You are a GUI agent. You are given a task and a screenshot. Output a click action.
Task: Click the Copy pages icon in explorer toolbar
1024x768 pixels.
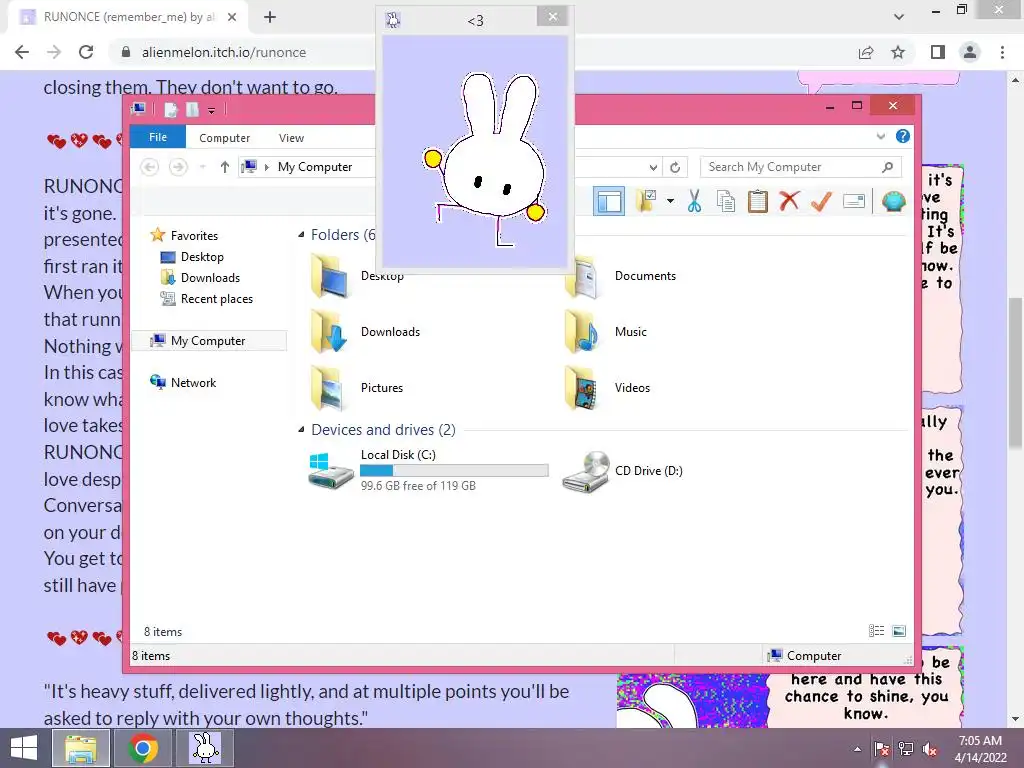coord(726,201)
